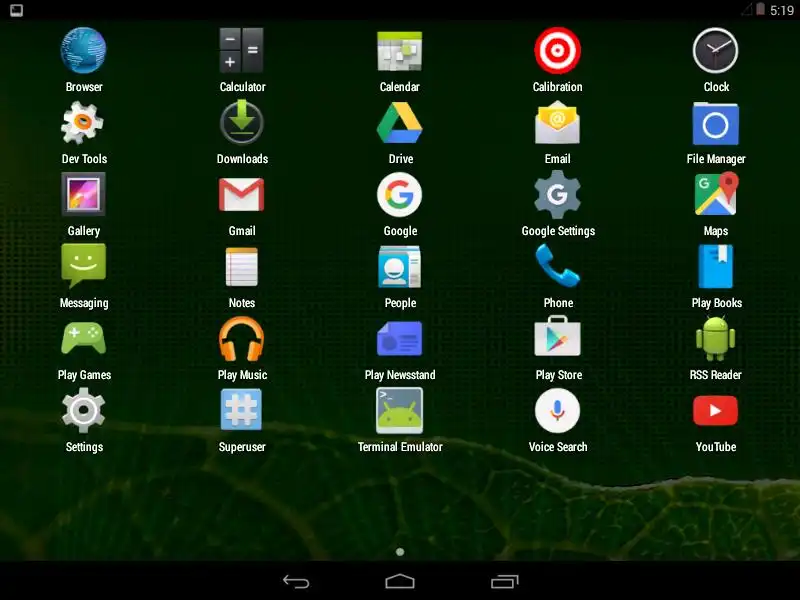Tap the Home navigation button
The height and width of the screenshot is (600, 800).
(399, 582)
